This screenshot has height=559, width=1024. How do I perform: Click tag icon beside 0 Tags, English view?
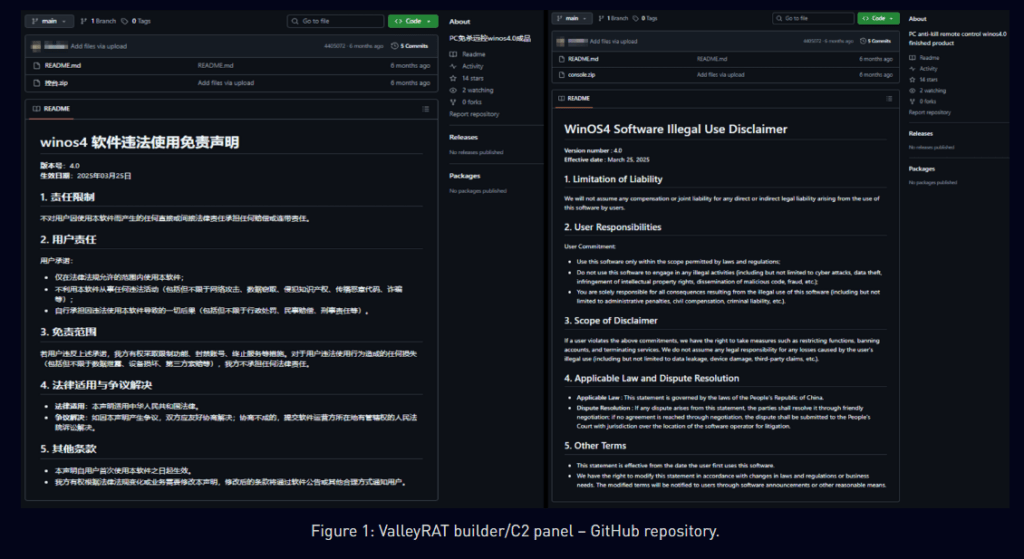pyautogui.click(x=636, y=18)
